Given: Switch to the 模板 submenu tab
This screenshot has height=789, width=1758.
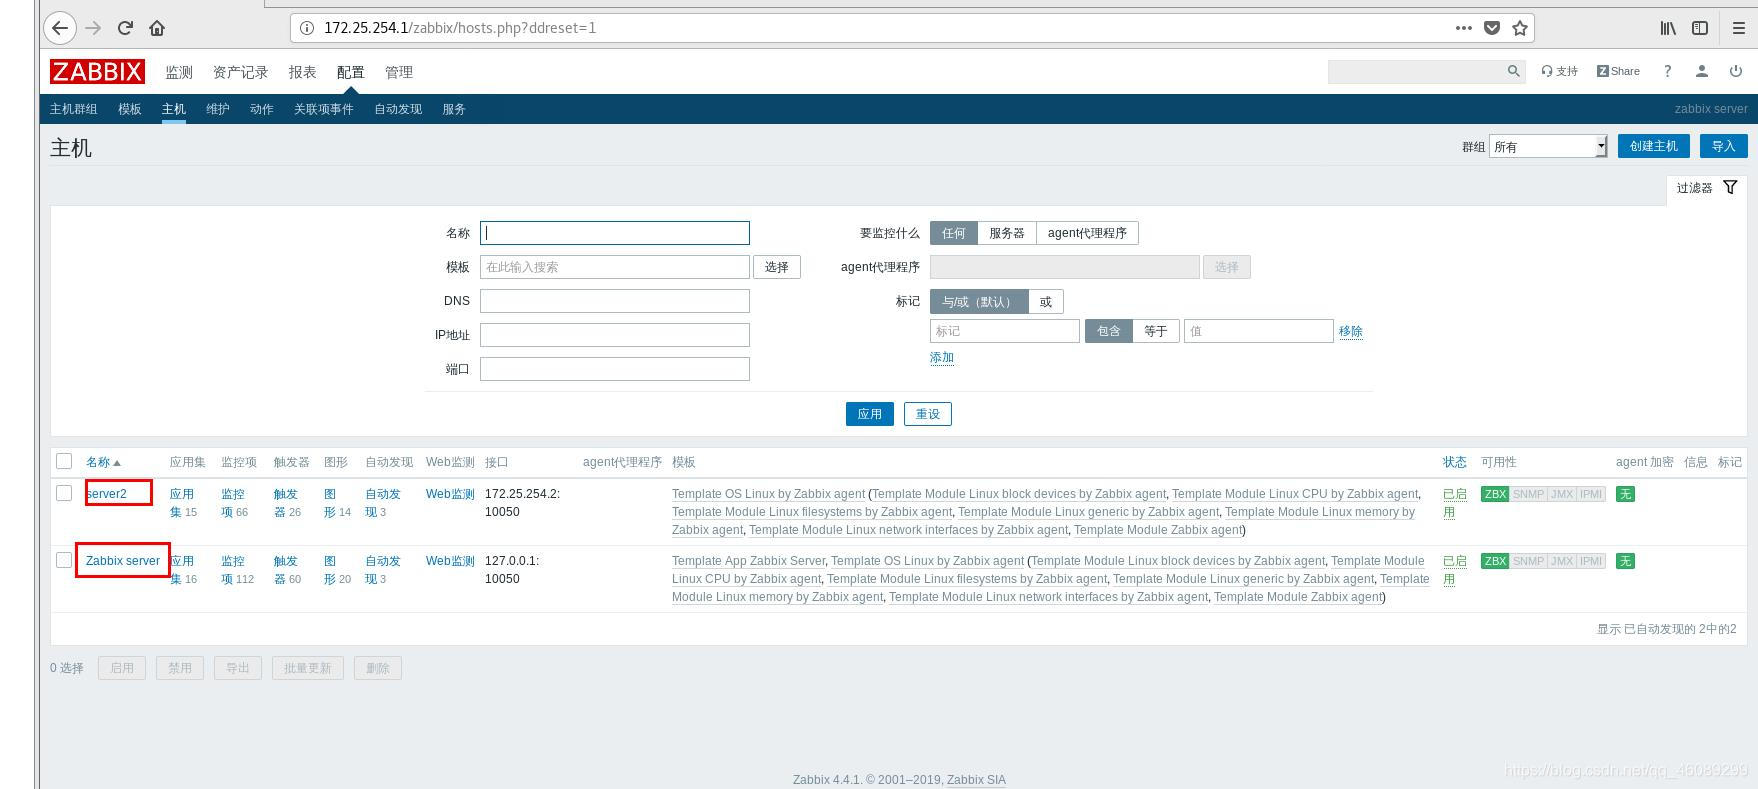Looking at the screenshot, I should 129,109.
